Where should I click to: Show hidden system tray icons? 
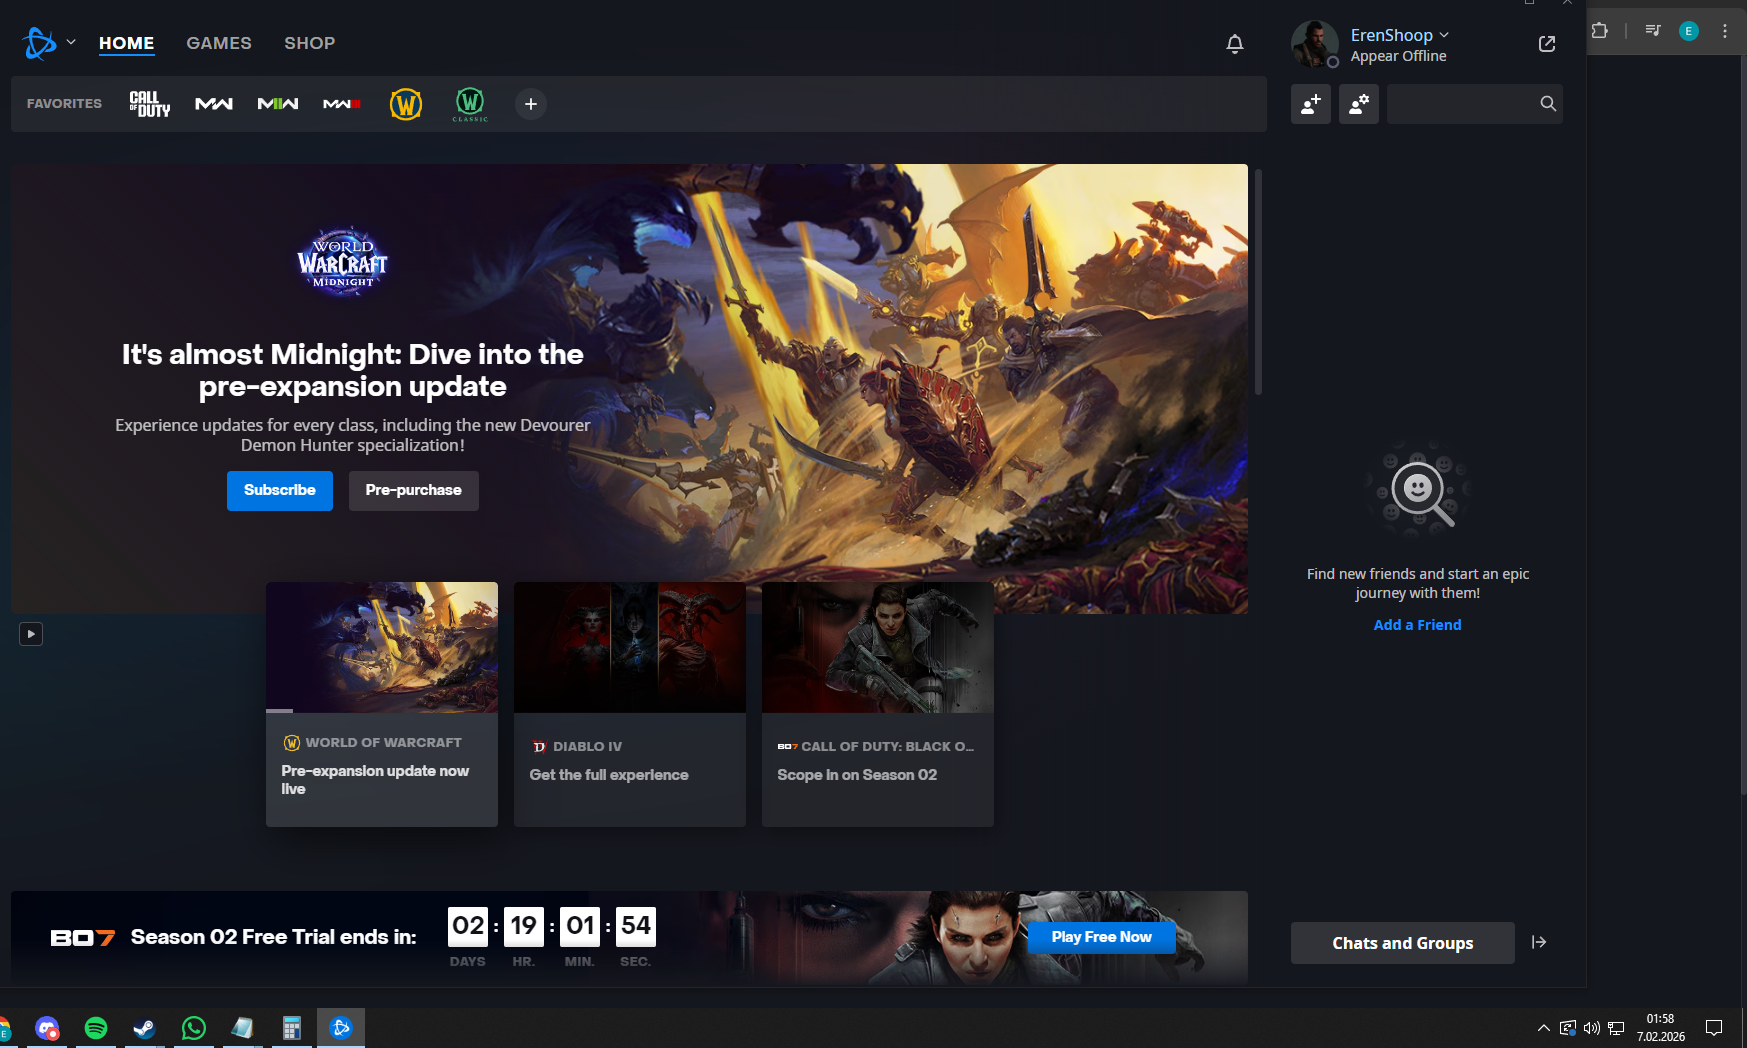(x=1544, y=1028)
